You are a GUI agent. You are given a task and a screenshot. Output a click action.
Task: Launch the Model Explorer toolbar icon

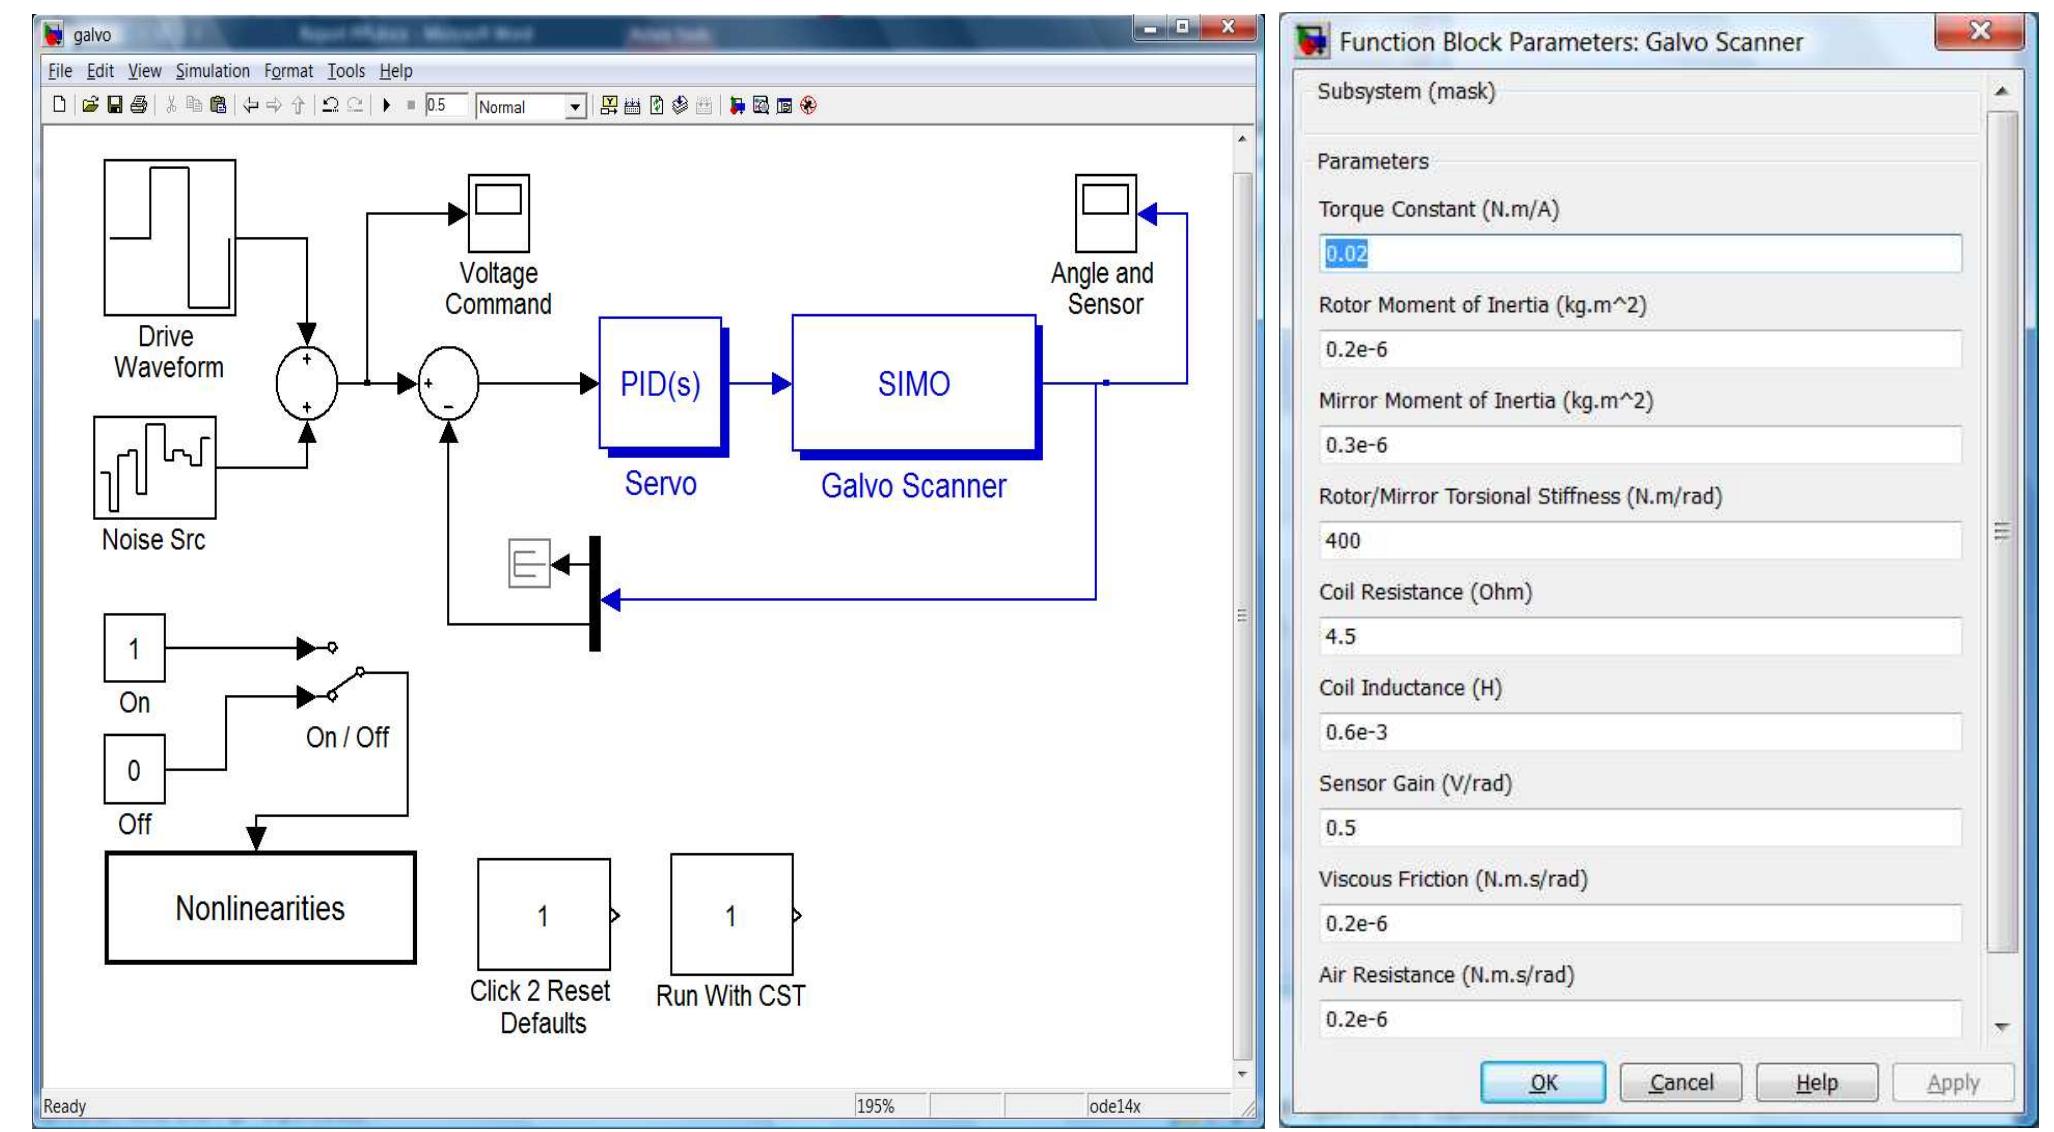coord(761,105)
